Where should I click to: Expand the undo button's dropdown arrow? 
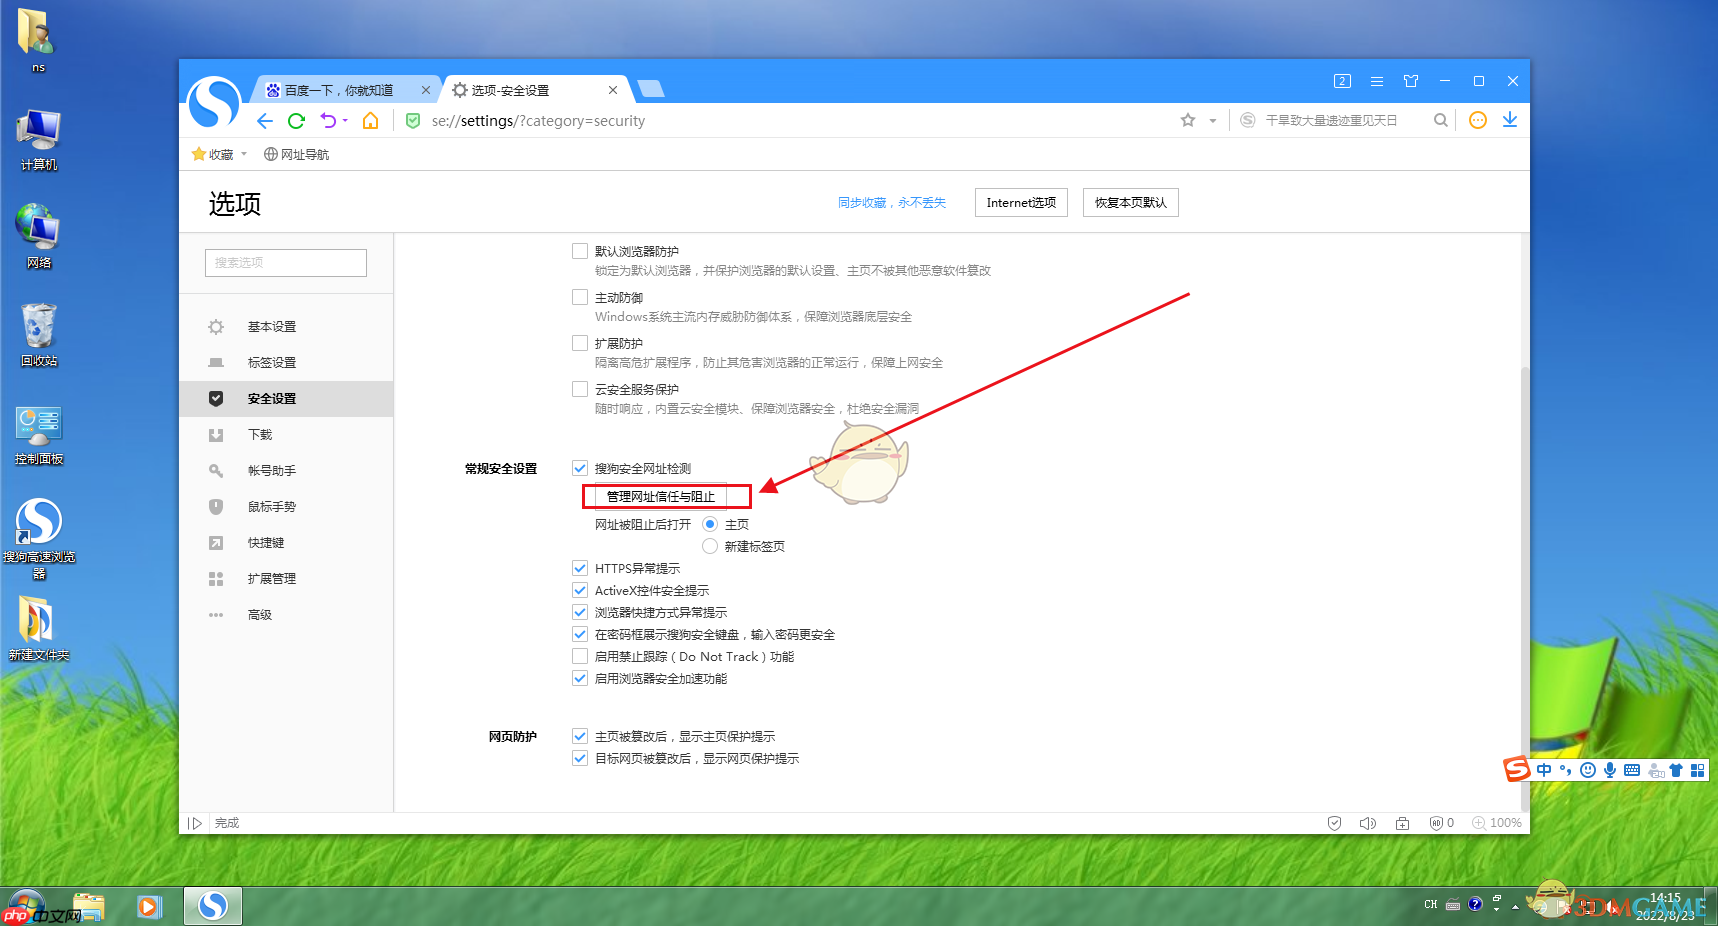346,120
